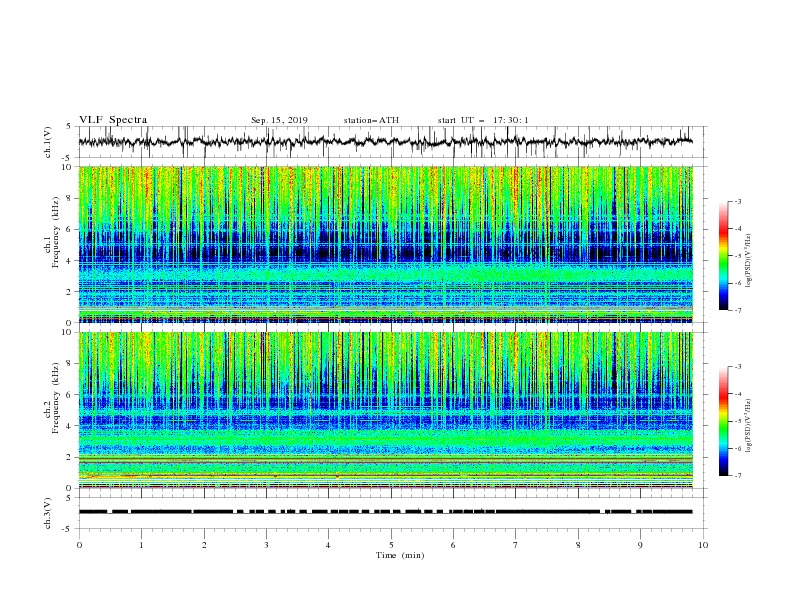This screenshot has width=792, height=612.
Task: Click the ch.1 color bar log(PSD) label
Action: pyautogui.click(x=749, y=261)
